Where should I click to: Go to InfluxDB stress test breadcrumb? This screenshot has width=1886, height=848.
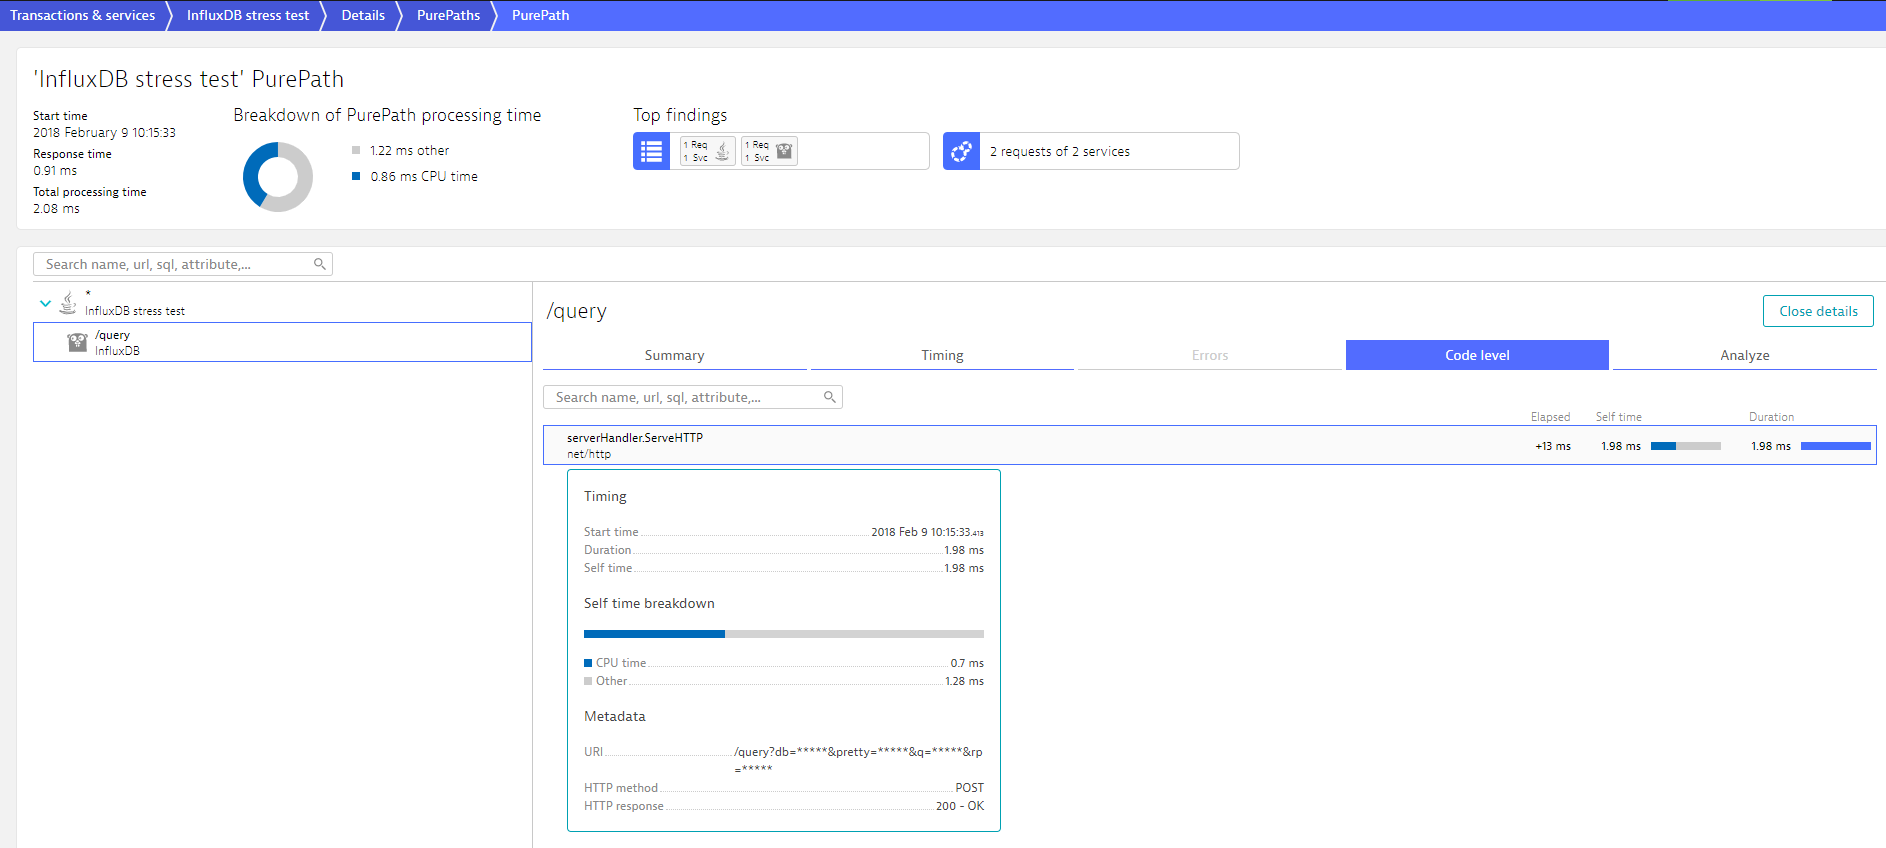pos(248,15)
